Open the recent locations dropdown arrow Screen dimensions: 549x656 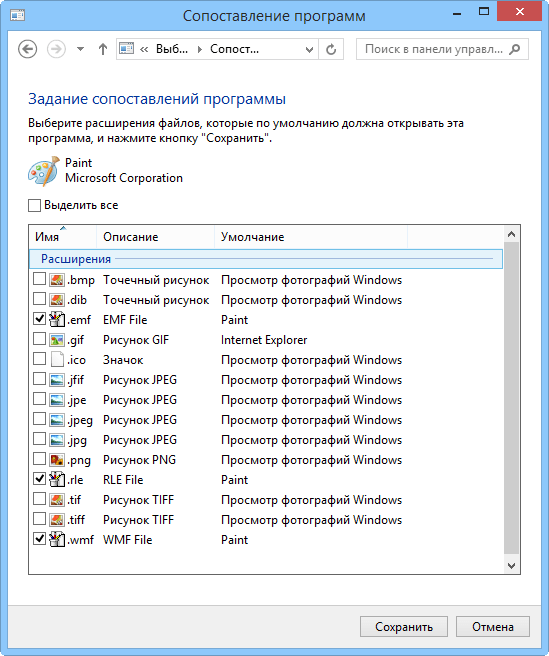(x=80, y=49)
